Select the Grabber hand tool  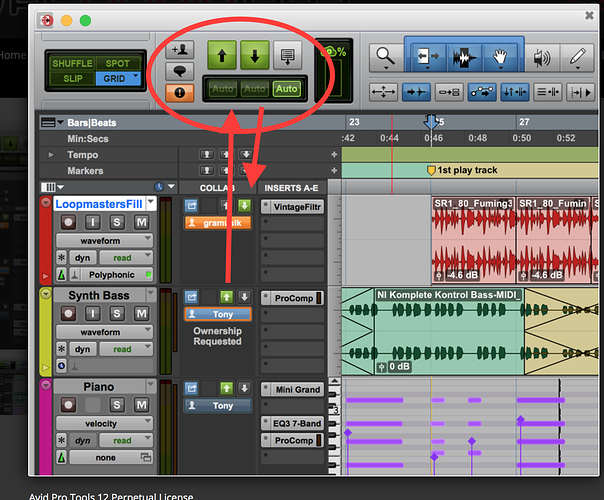tap(500, 57)
